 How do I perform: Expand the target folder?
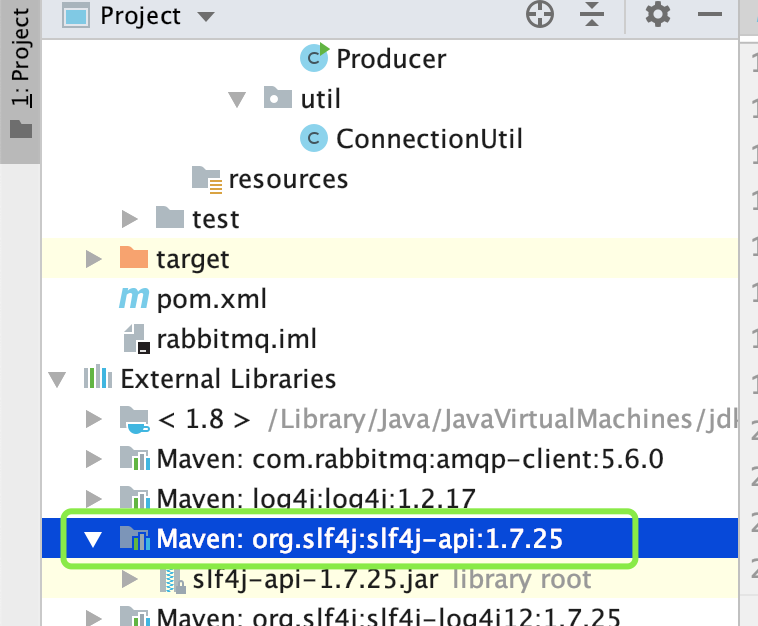[x=94, y=259]
